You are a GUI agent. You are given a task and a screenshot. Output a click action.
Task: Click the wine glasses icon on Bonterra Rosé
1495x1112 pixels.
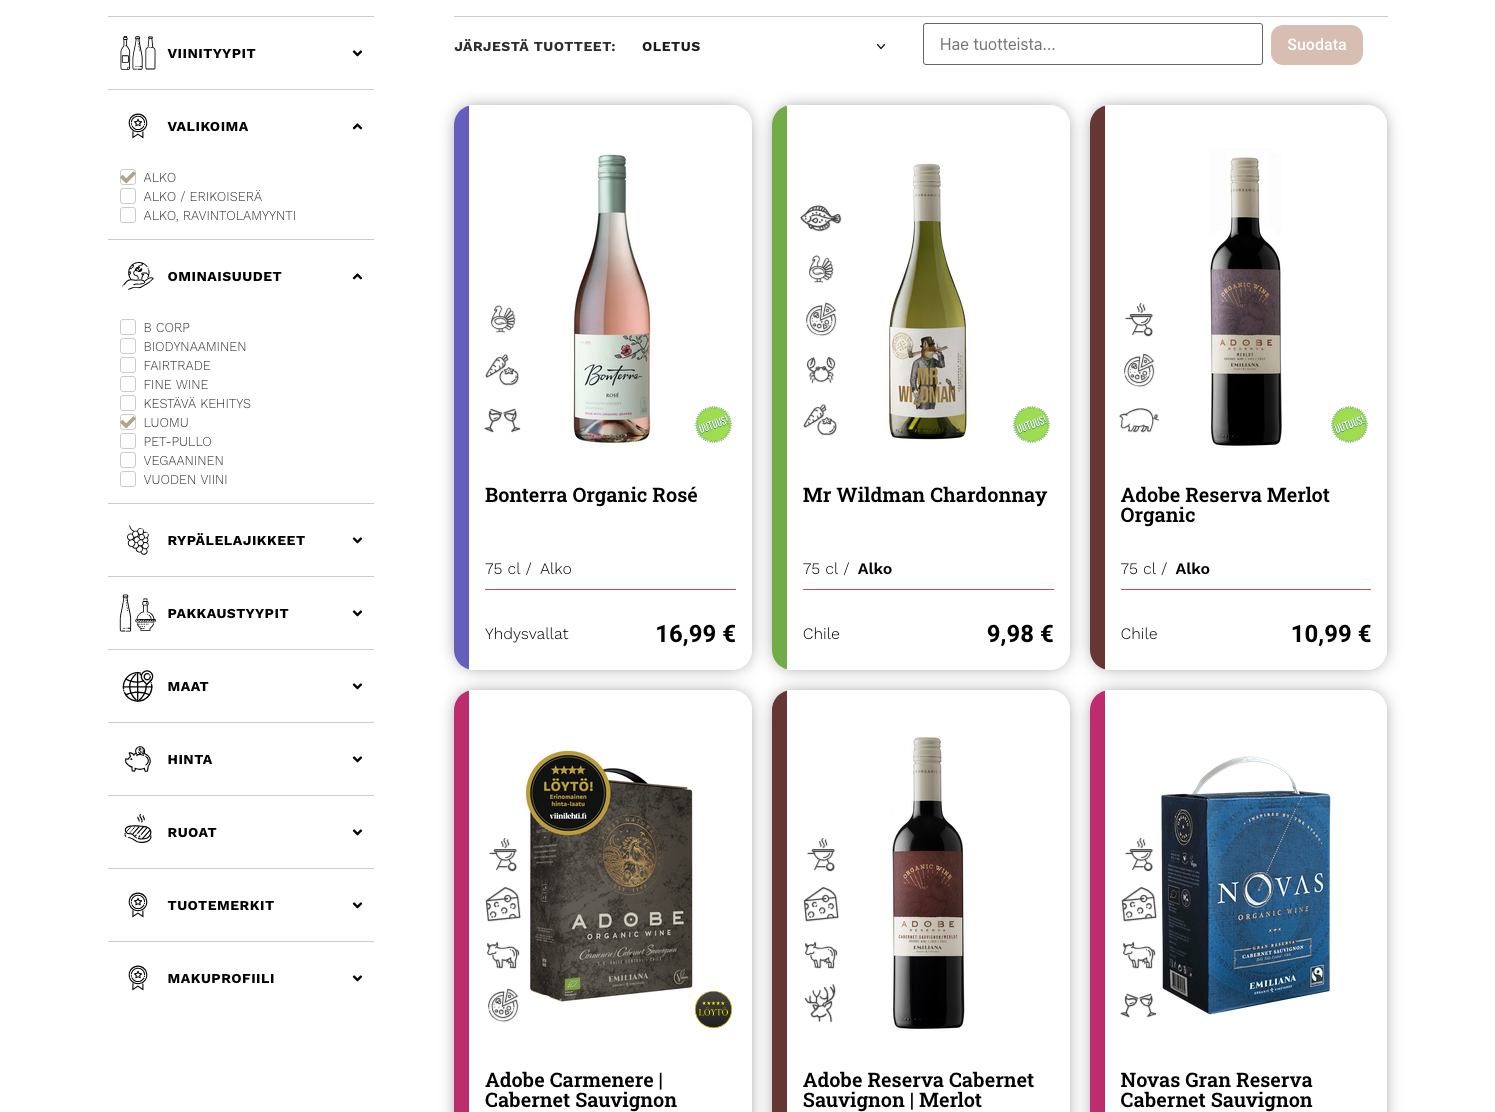[x=503, y=420]
